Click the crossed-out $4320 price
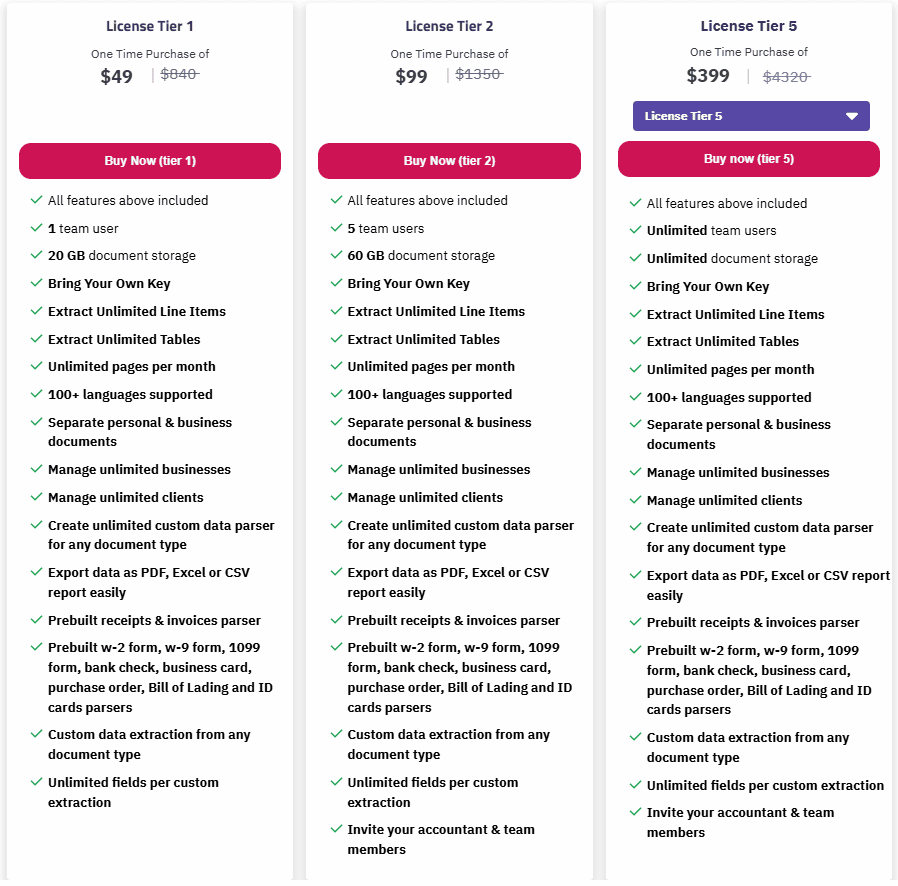Screen dimensions: 898x886 tap(786, 76)
